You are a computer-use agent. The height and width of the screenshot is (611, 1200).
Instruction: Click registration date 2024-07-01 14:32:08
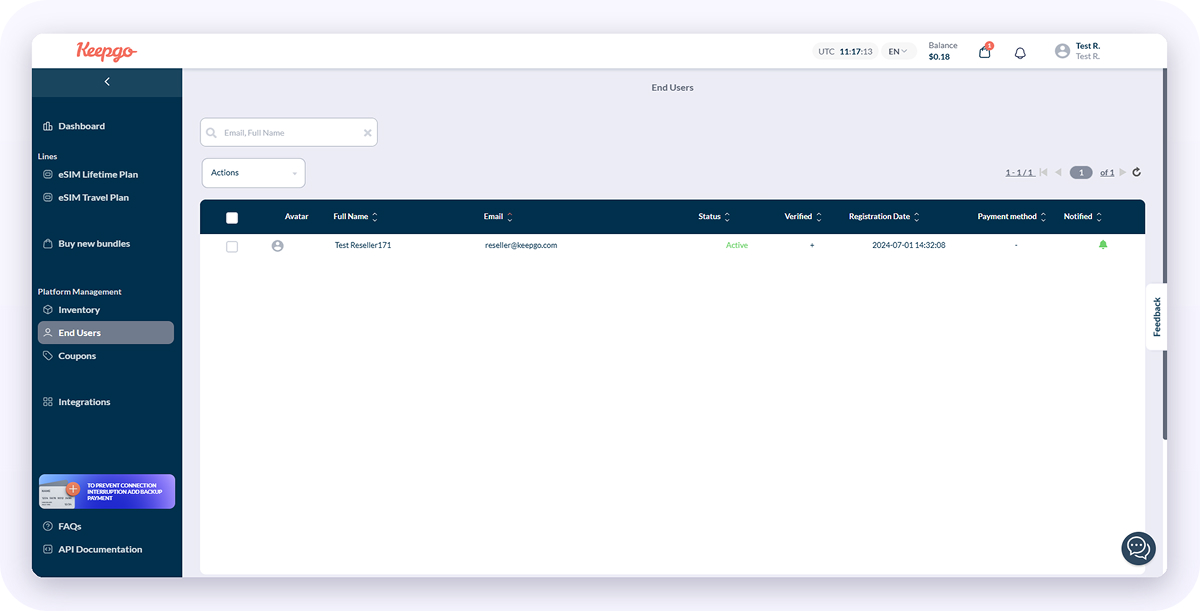(909, 245)
